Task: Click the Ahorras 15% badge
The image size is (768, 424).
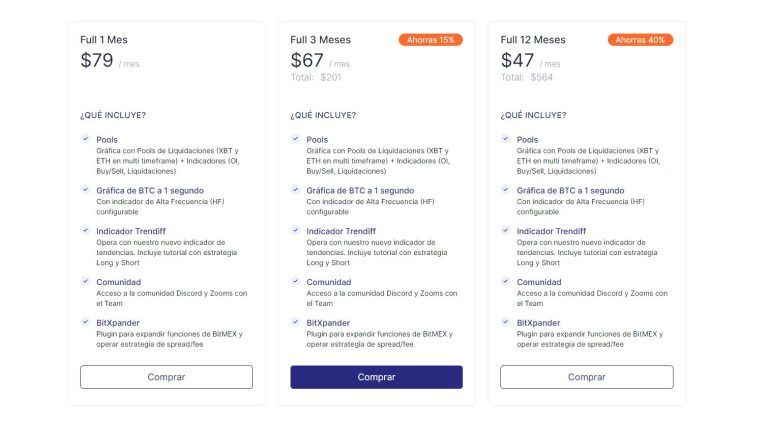Action: tap(431, 40)
